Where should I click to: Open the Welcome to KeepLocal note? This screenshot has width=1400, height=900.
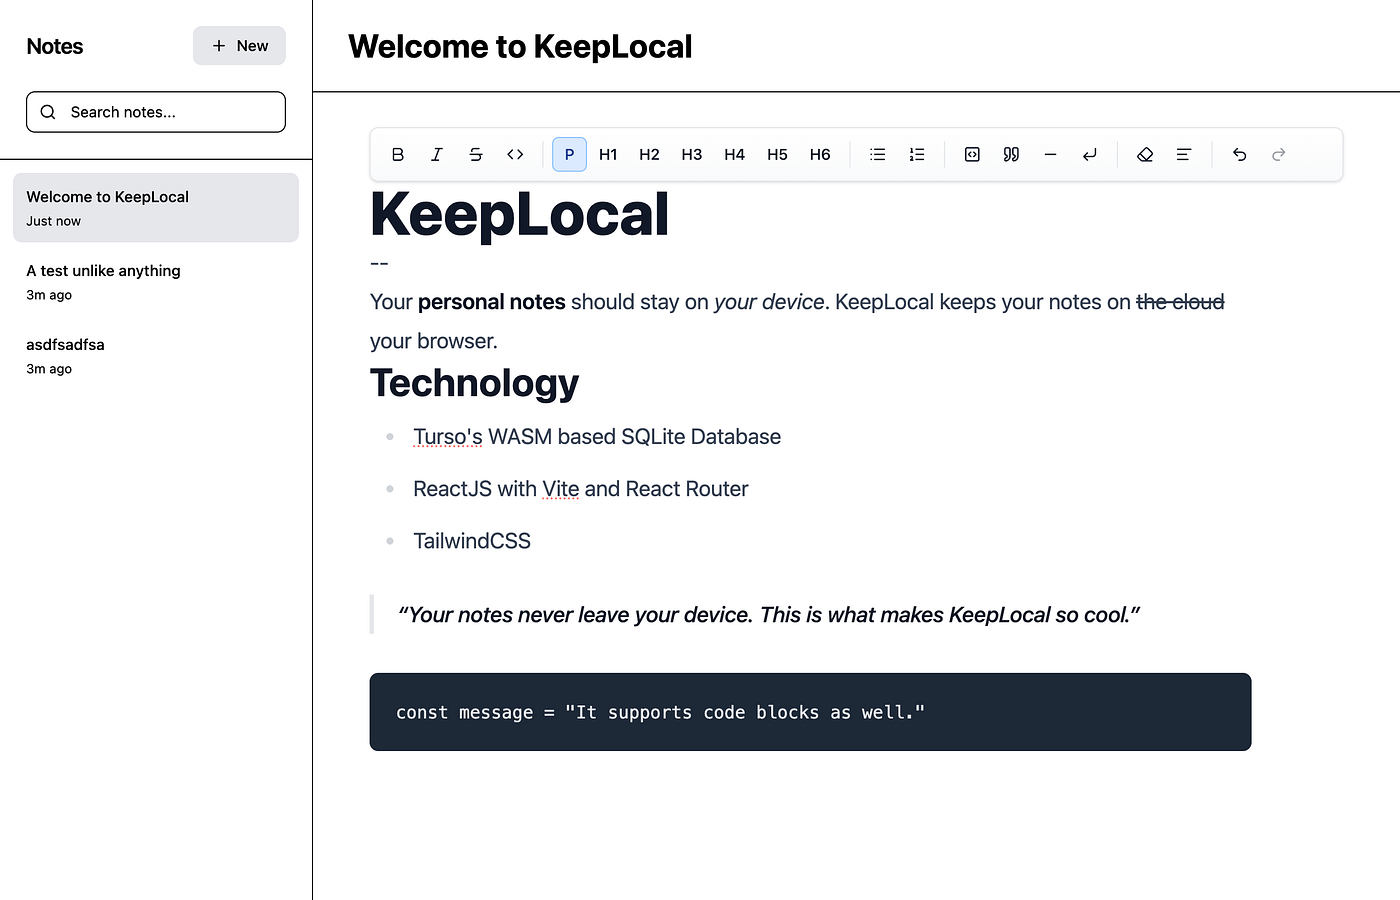pos(156,208)
